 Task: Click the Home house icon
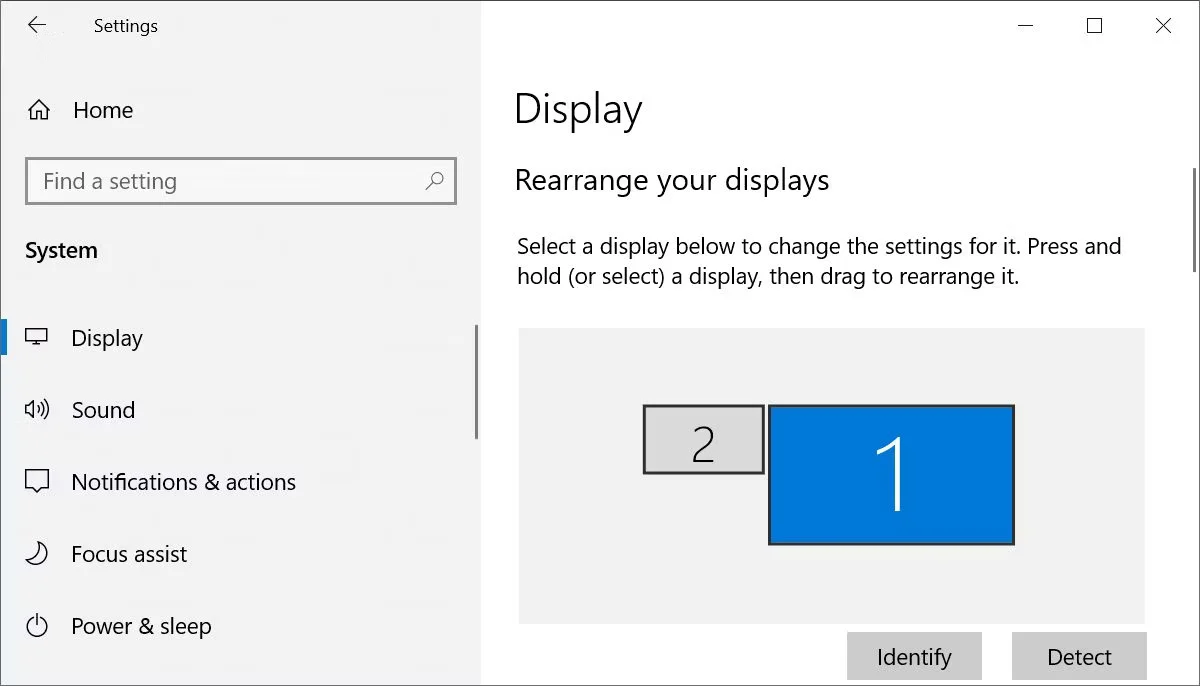click(x=37, y=110)
